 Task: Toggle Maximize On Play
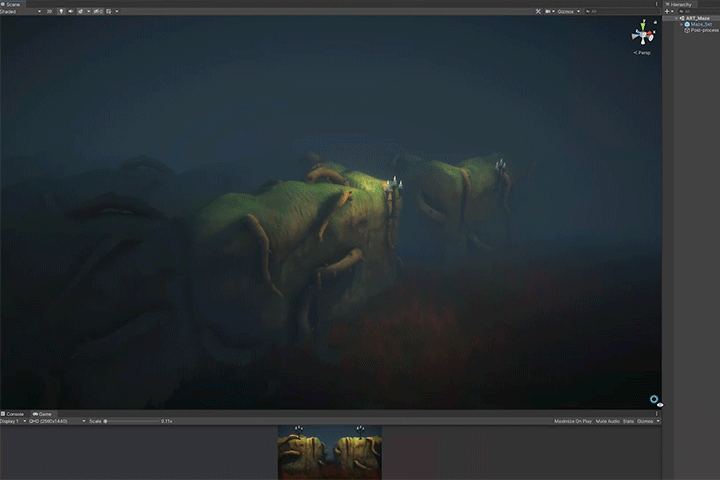[x=573, y=421]
